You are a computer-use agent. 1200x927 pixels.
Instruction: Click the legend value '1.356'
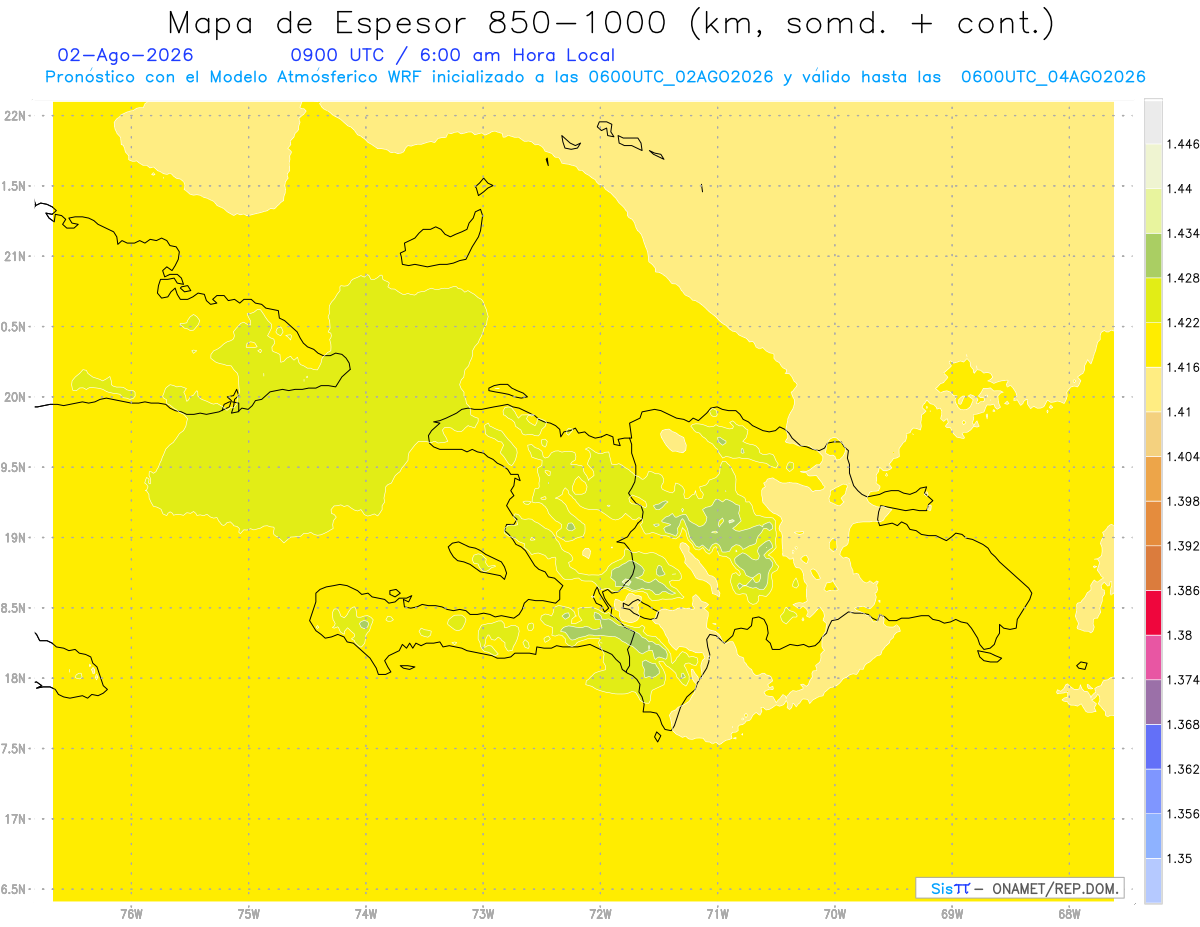pyautogui.click(x=1183, y=814)
